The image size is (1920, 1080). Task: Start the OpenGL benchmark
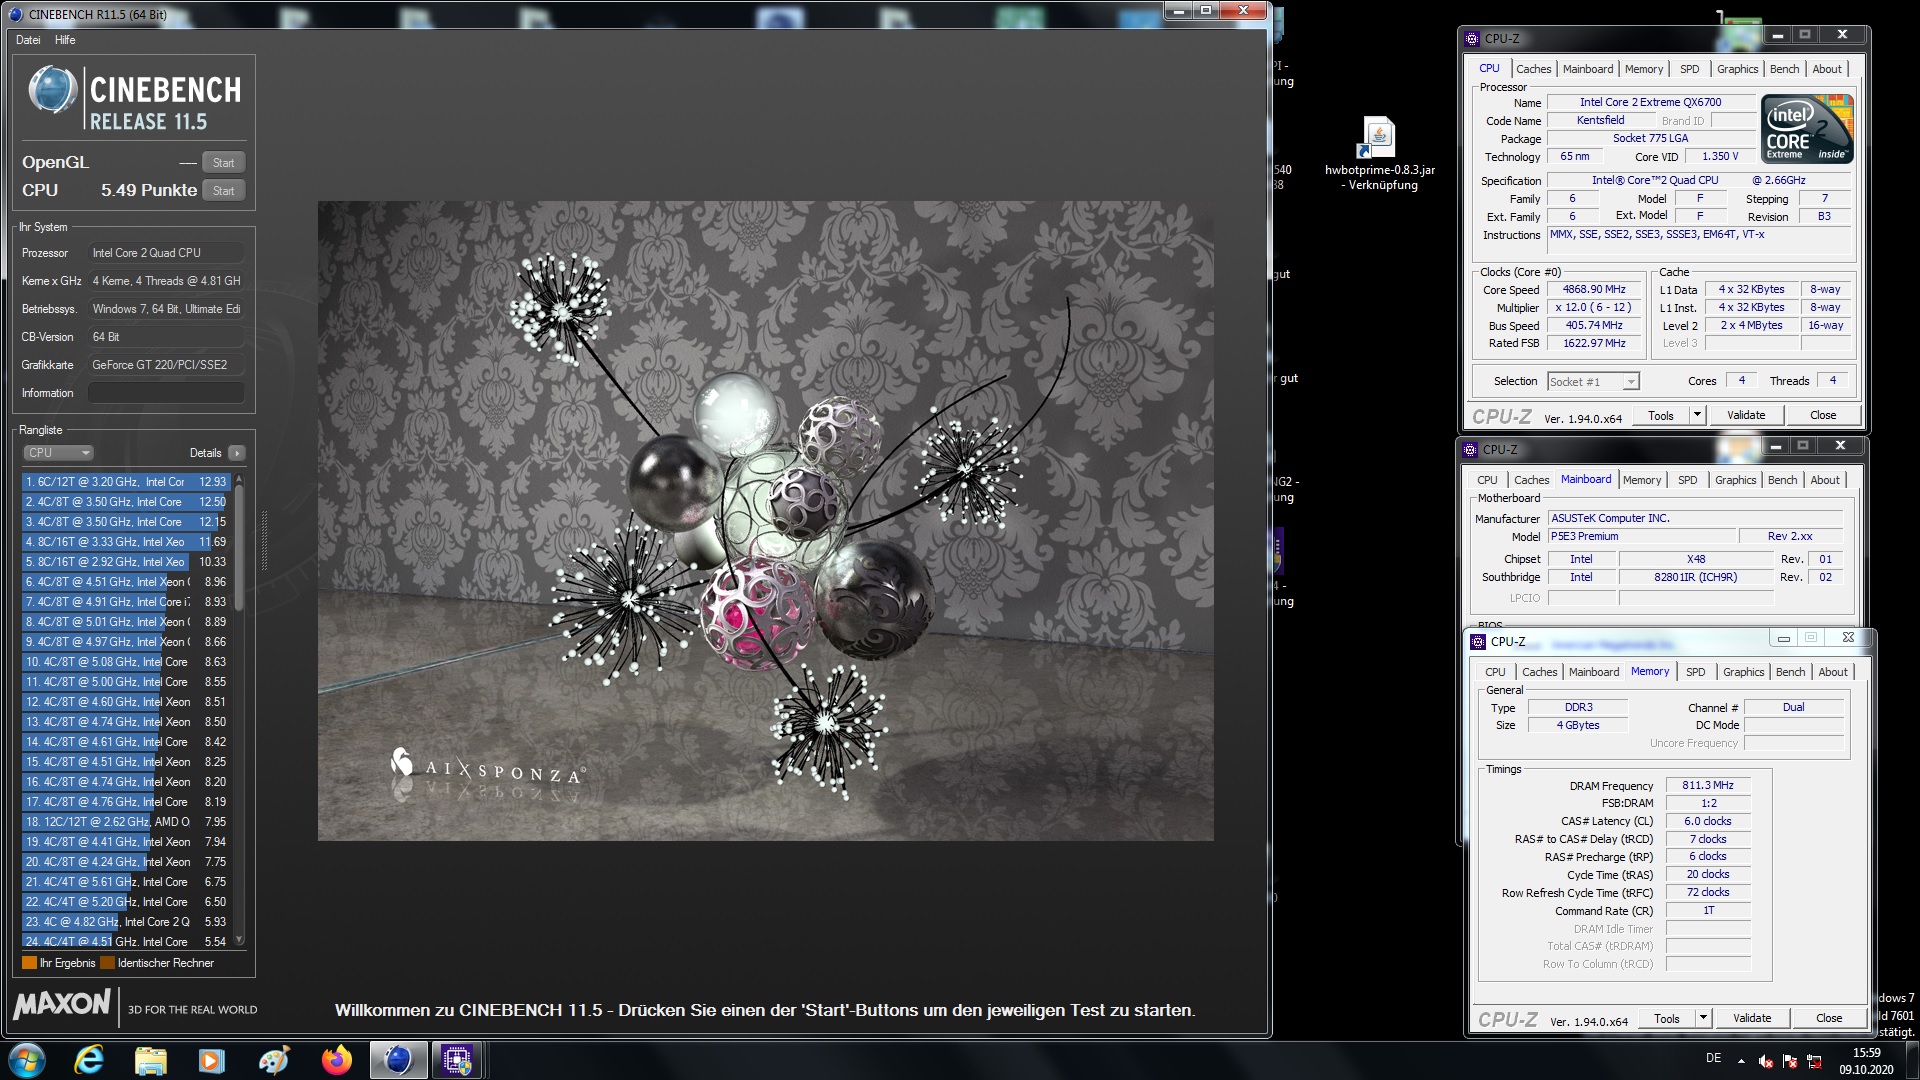coord(223,163)
